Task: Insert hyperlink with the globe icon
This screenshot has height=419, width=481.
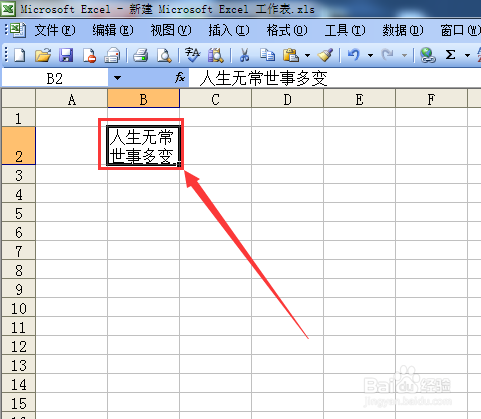Action: tap(427, 55)
